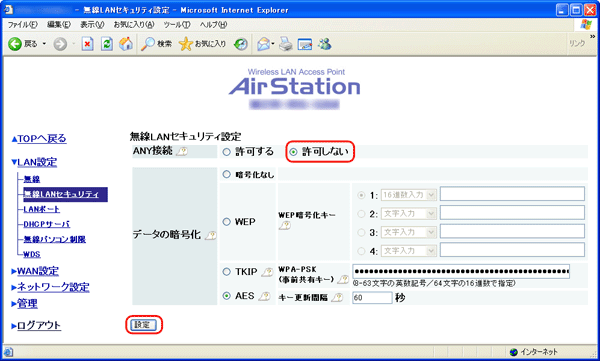The image size is (600, 361).
Task: Click the 設定 button
Action: 143,325
